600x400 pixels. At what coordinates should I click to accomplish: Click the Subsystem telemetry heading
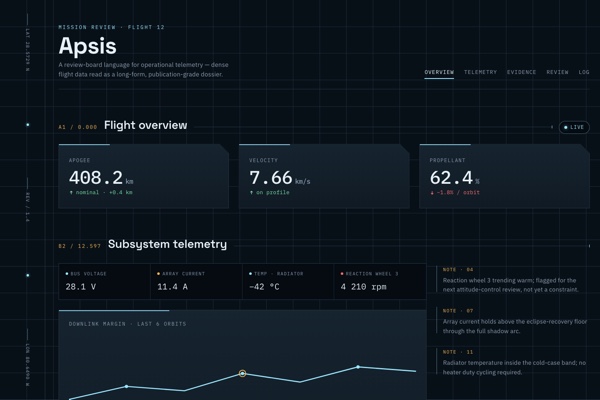(x=167, y=244)
